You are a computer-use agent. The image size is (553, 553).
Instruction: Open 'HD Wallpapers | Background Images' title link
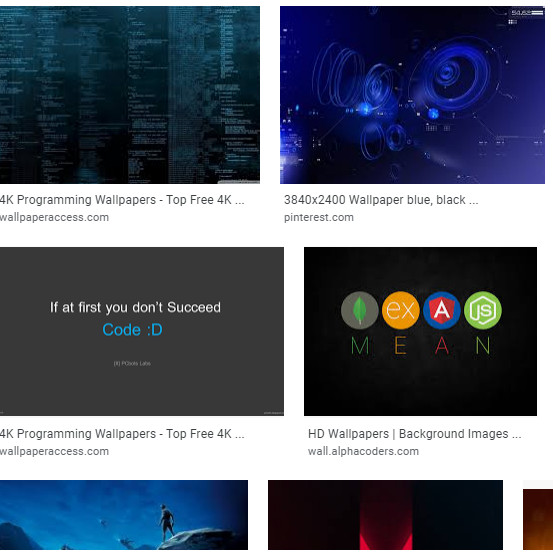[414, 433]
